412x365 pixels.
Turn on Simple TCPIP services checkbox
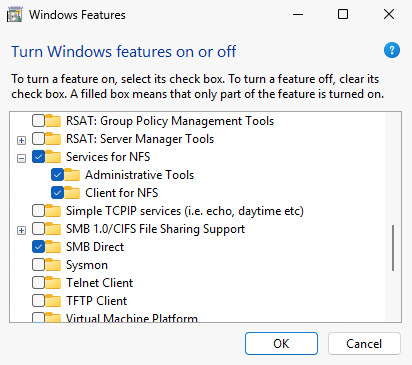click(38, 211)
